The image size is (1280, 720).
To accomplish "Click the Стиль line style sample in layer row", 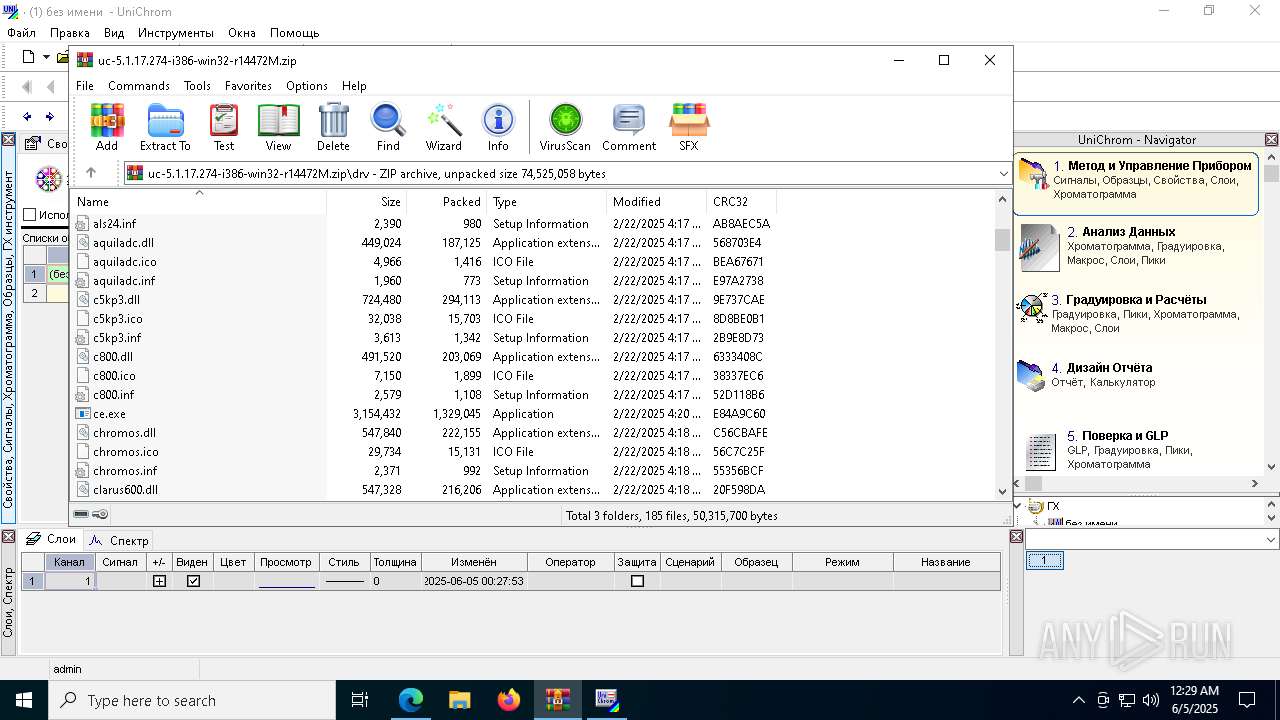I will click(344, 581).
